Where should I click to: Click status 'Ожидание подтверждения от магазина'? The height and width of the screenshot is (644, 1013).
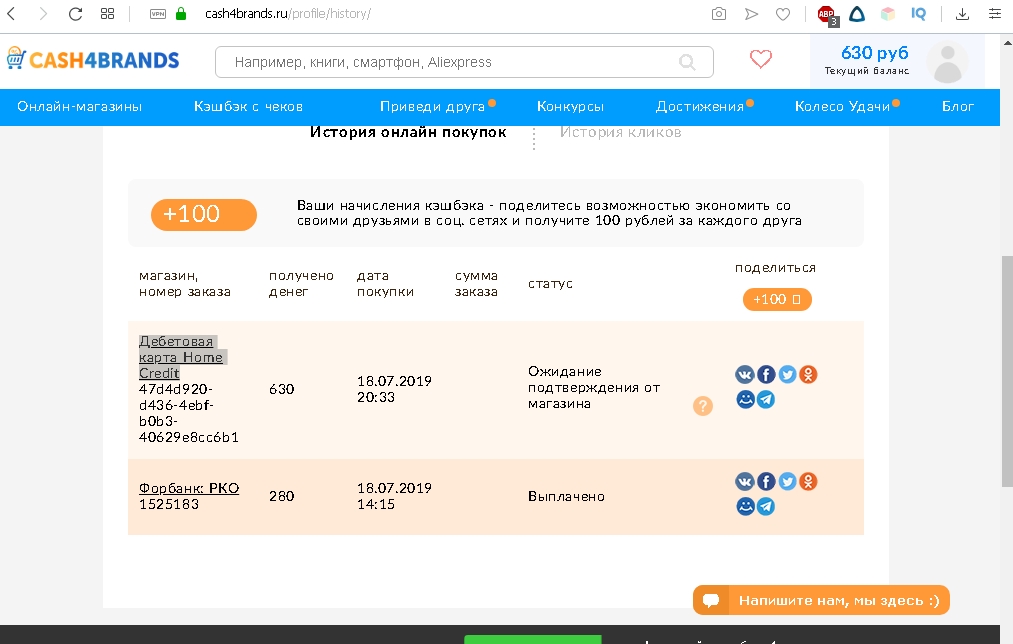point(593,388)
